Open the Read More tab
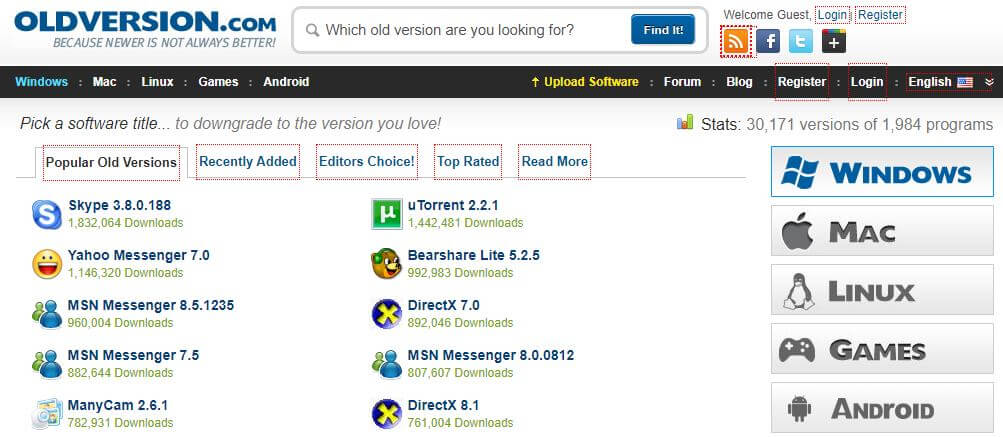 click(x=555, y=161)
